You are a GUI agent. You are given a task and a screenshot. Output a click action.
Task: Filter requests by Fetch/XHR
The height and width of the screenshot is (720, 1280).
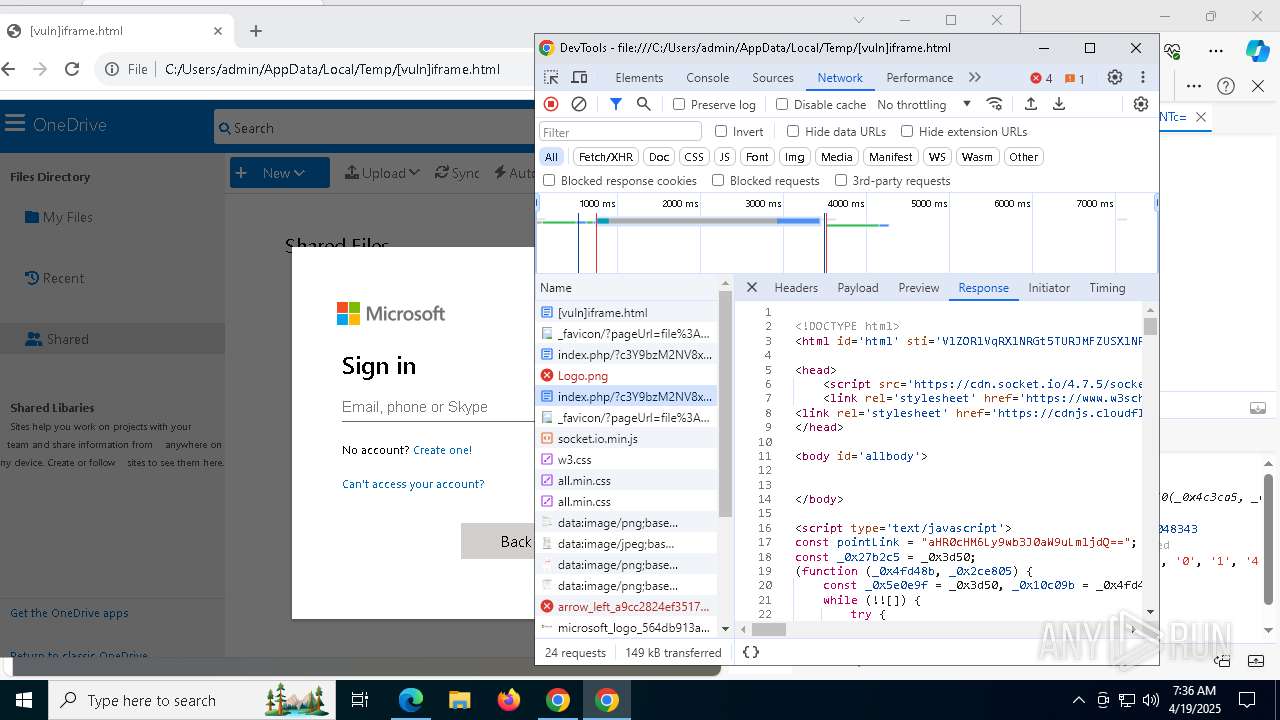coord(605,157)
